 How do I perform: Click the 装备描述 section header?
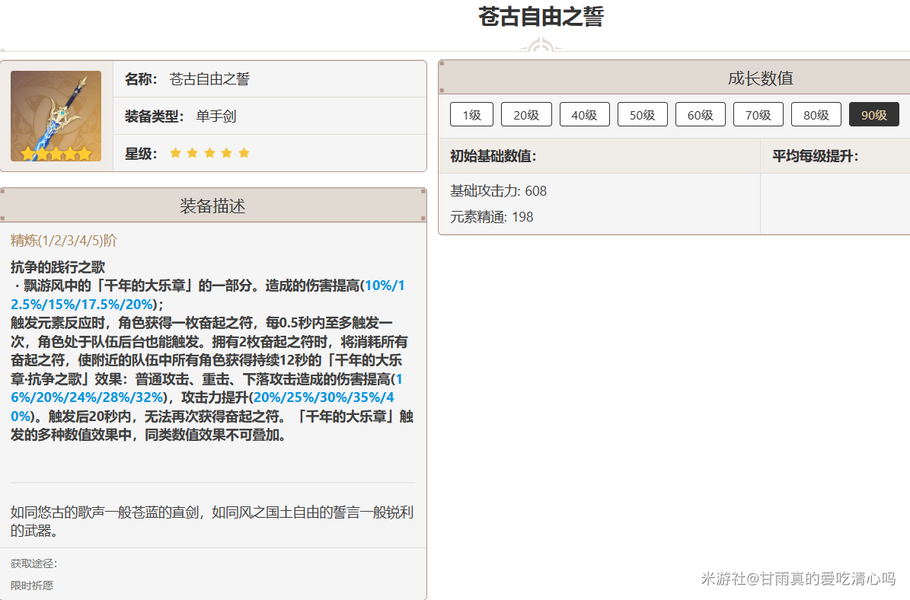point(212,206)
